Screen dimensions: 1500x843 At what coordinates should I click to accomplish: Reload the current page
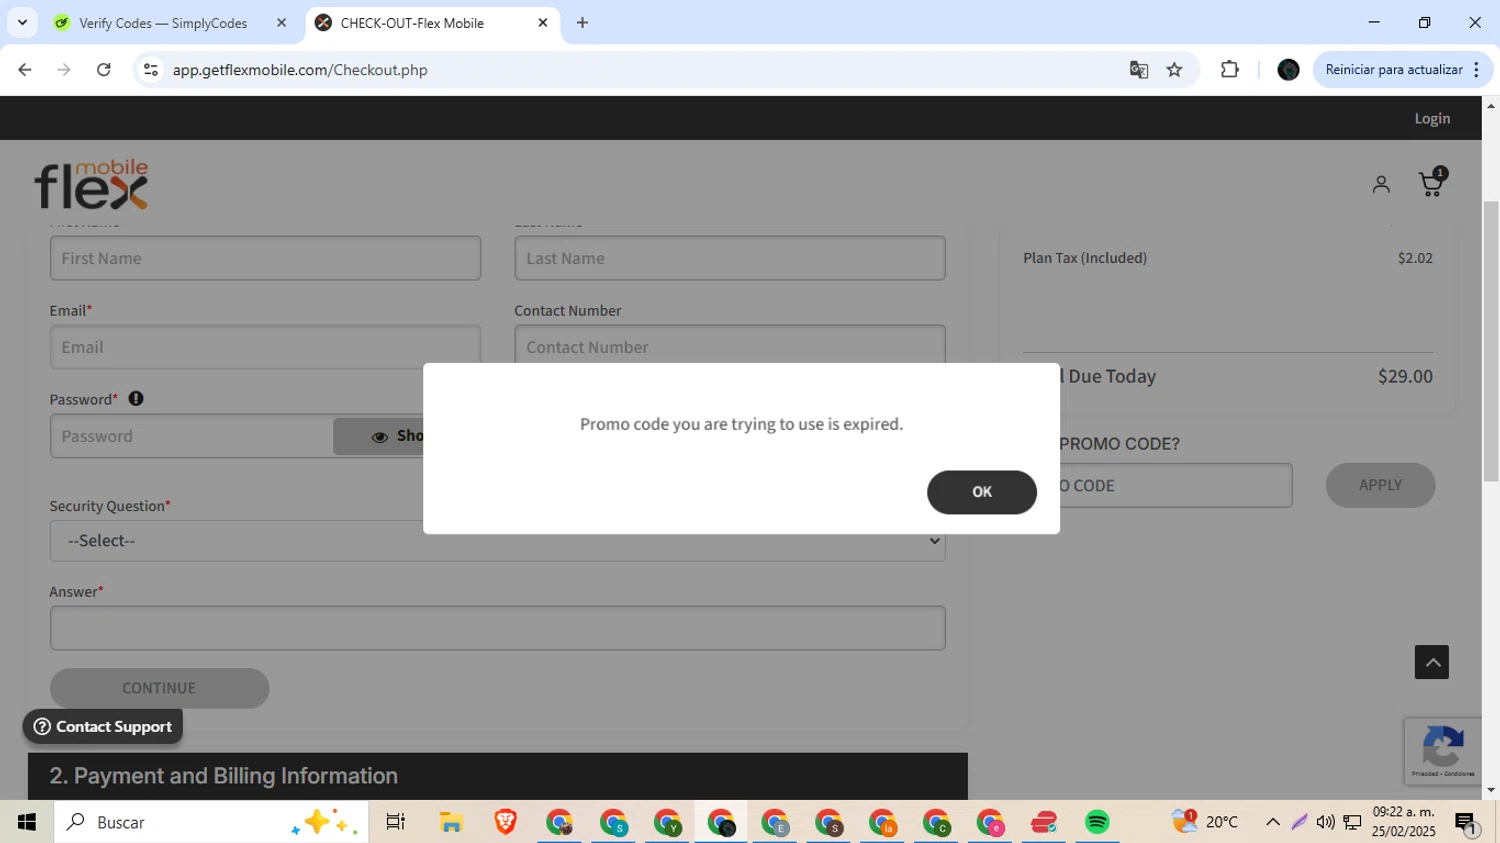(x=104, y=70)
